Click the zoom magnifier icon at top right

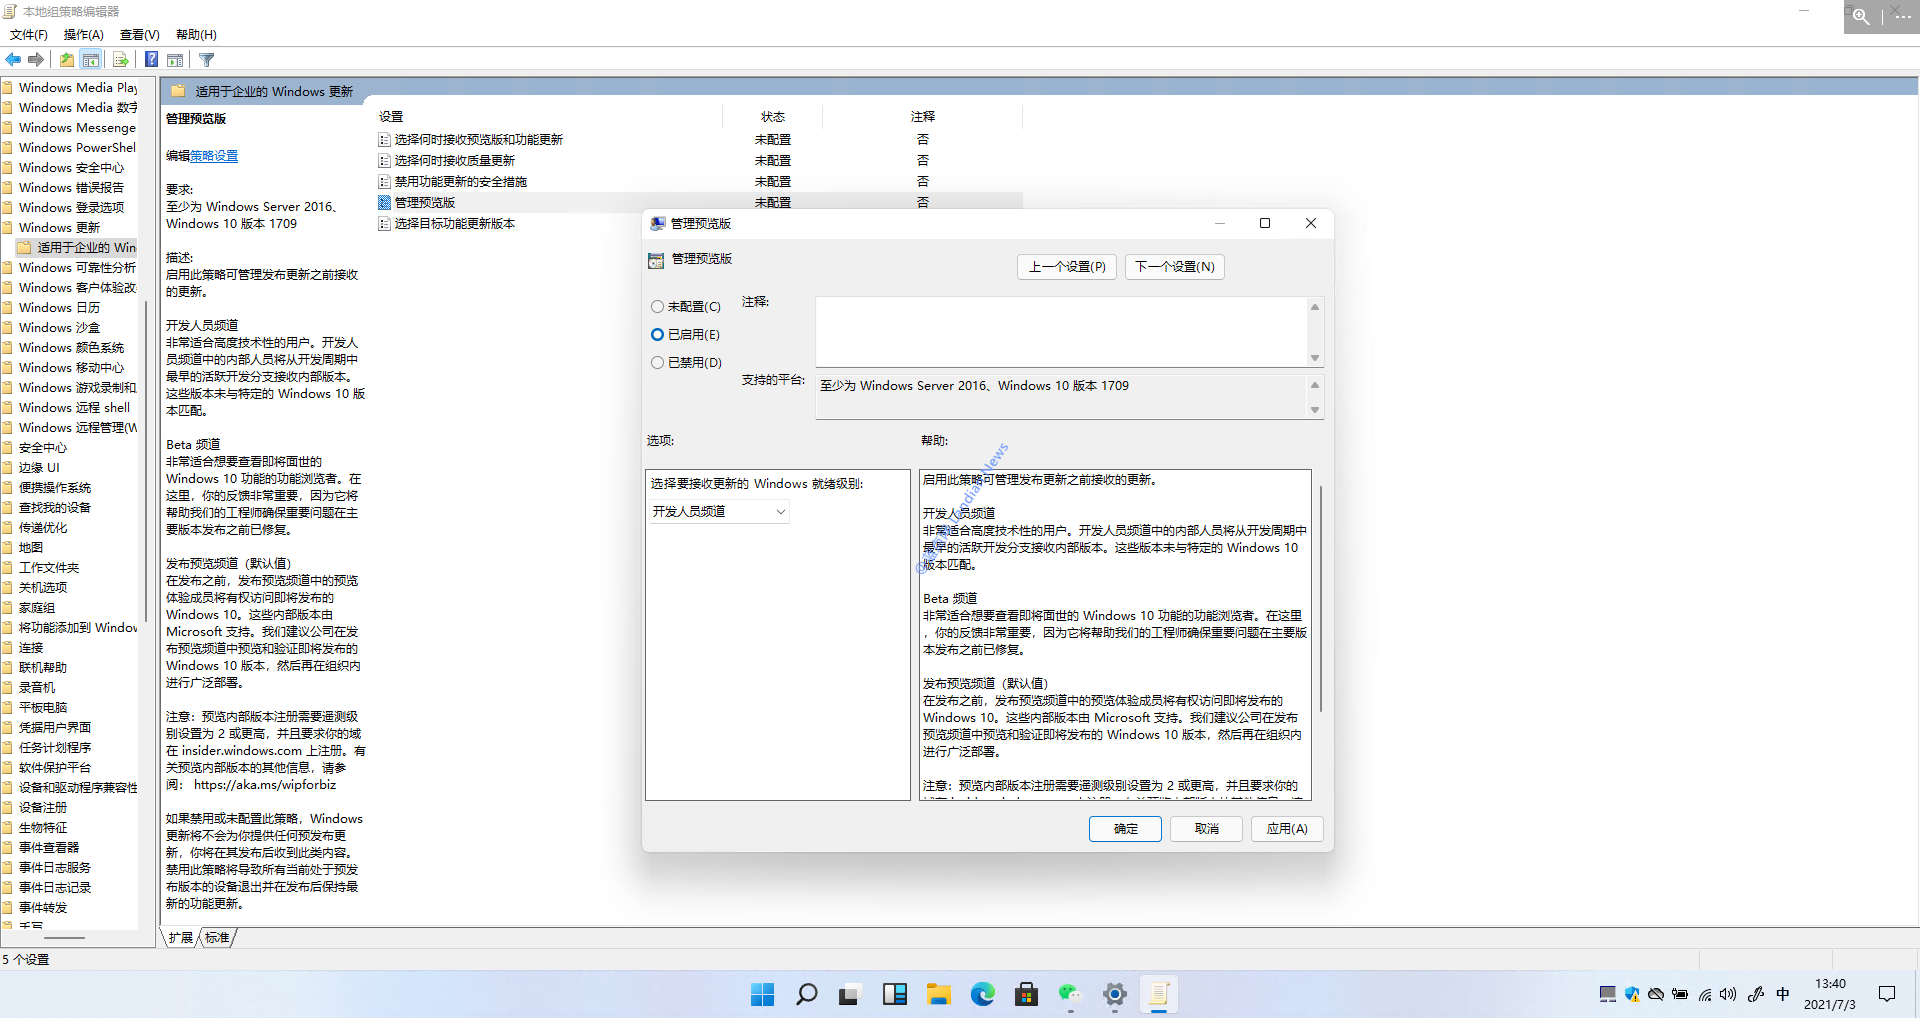click(x=1861, y=17)
